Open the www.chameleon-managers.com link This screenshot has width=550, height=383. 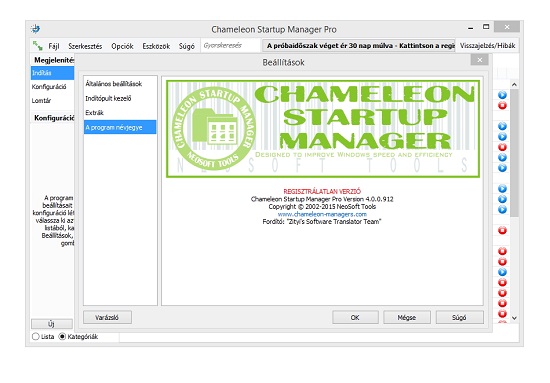pyautogui.click(x=322, y=214)
